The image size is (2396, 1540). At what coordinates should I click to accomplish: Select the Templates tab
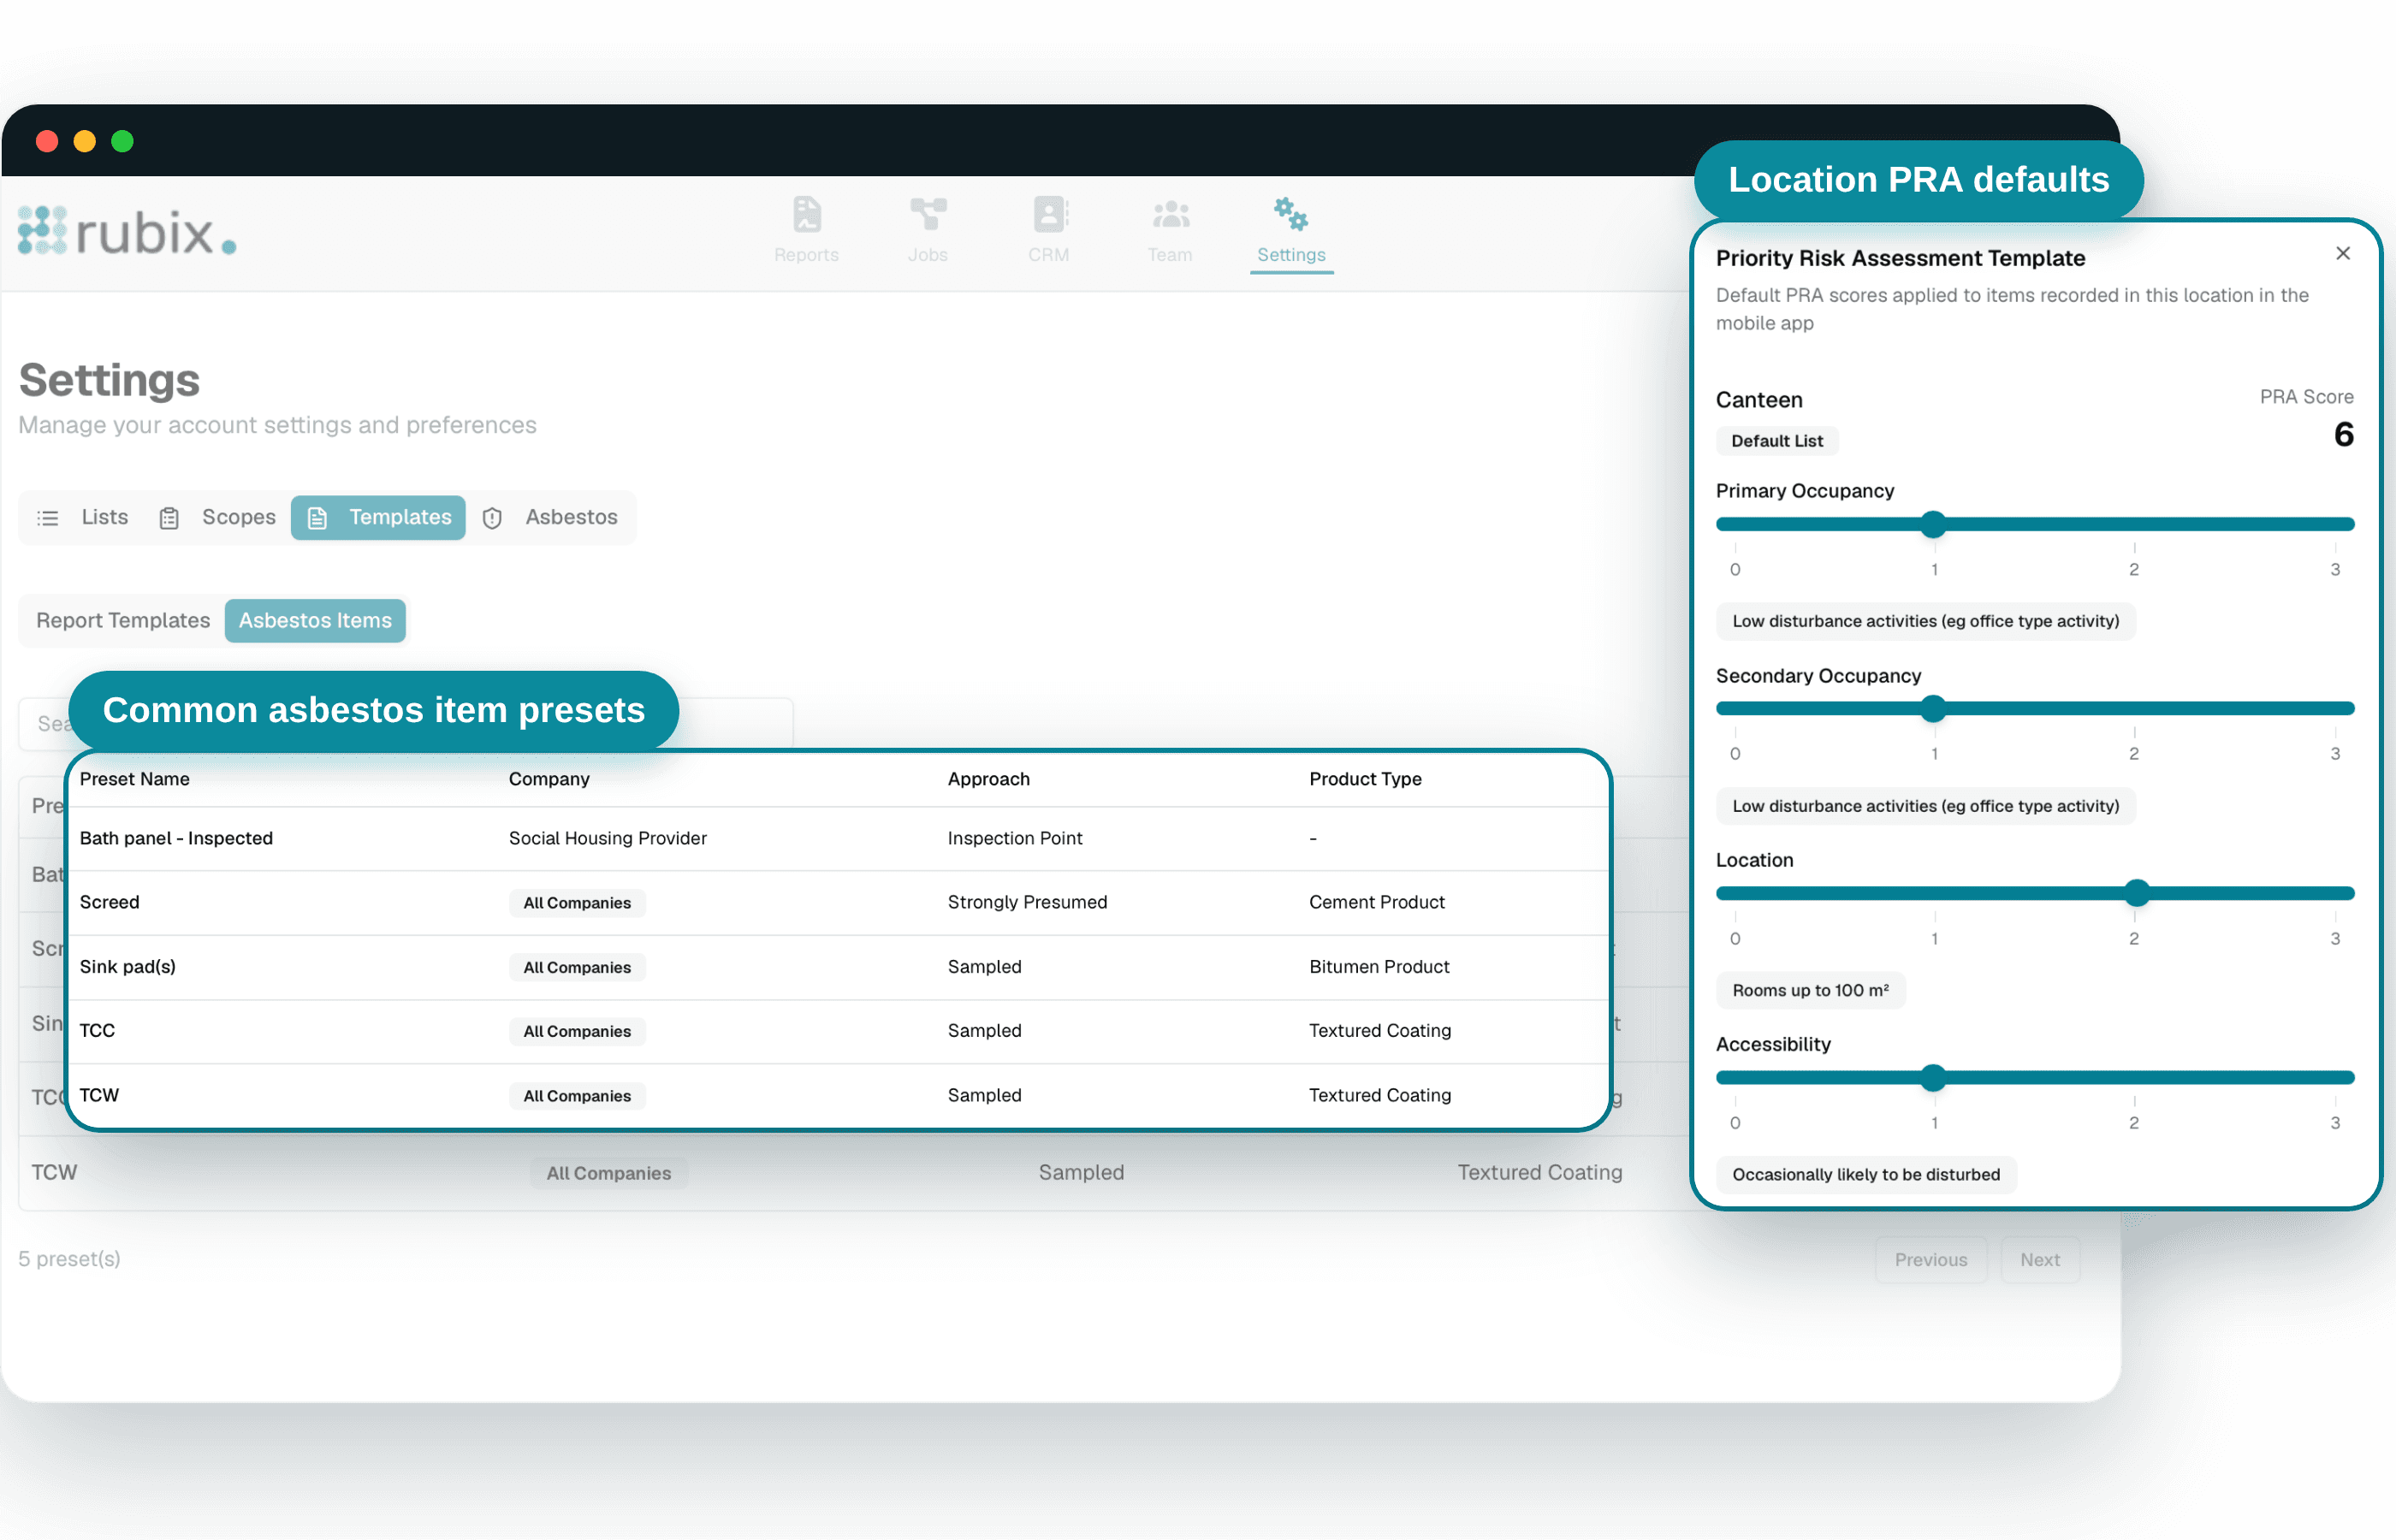pos(378,517)
